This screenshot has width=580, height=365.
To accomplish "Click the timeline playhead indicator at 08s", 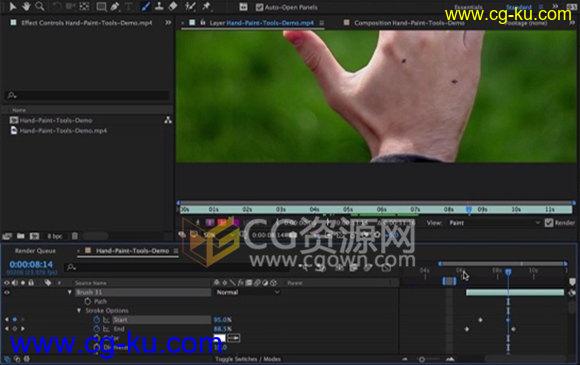I will click(x=508, y=273).
